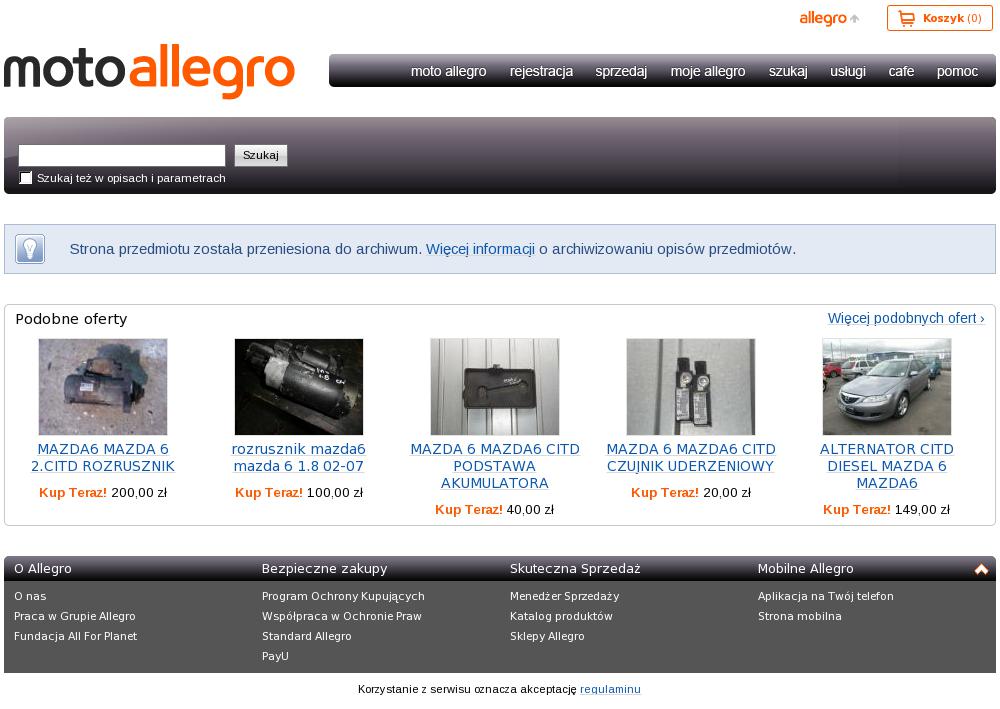Open thumbnail of rozrusznik mazda6 1.8 02-07
The image size is (1000, 709).
pos(299,387)
